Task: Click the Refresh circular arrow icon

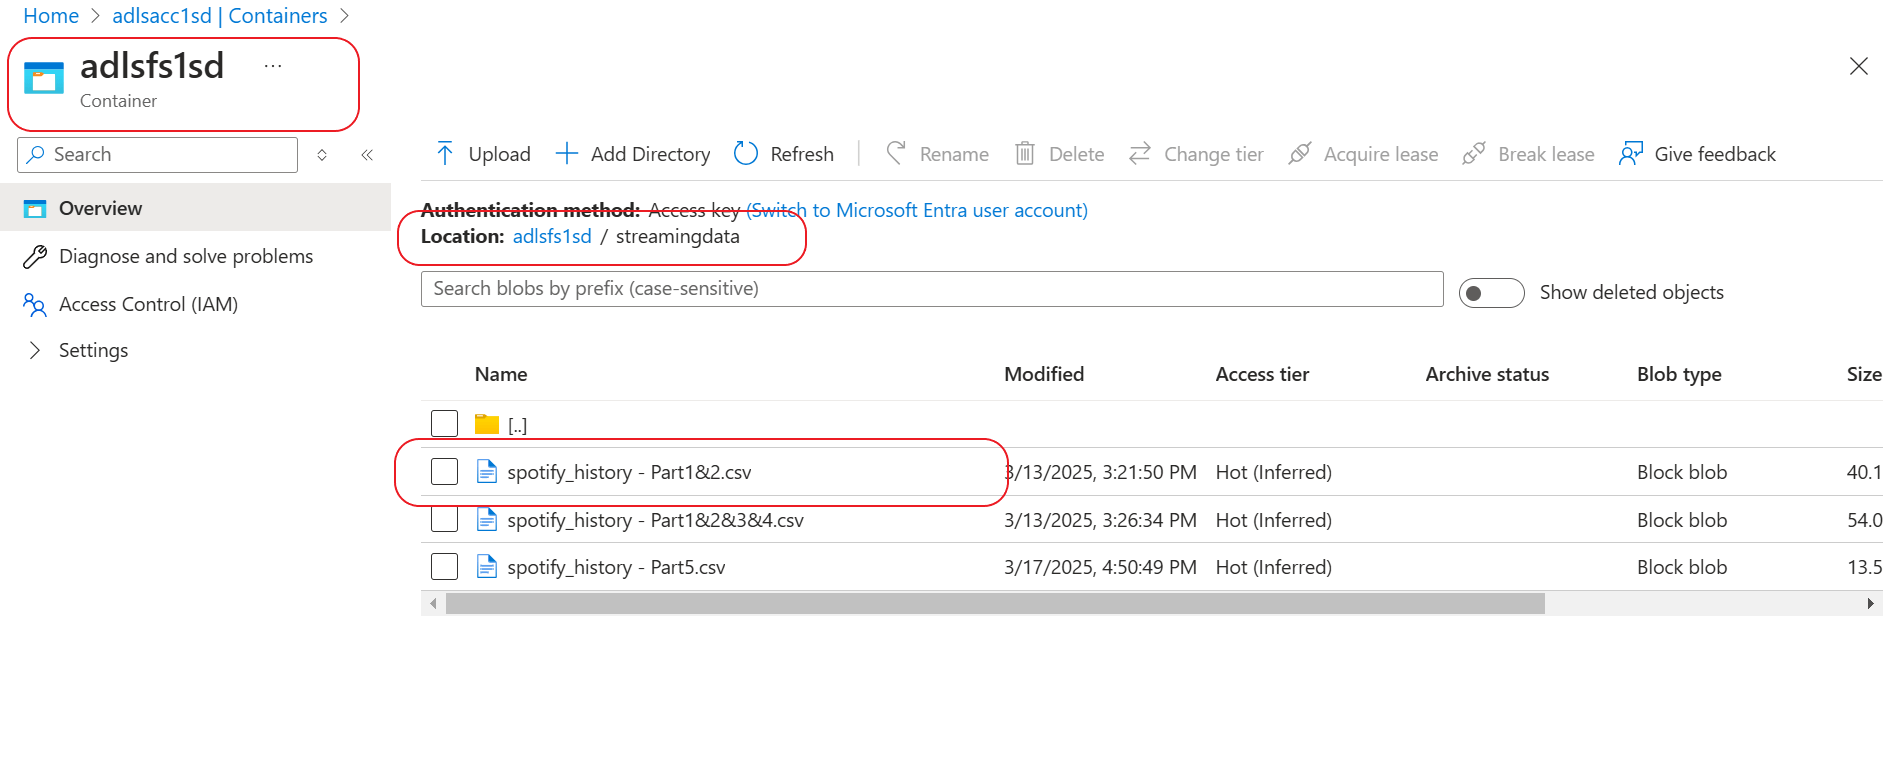Action: click(x=746, y=154)
